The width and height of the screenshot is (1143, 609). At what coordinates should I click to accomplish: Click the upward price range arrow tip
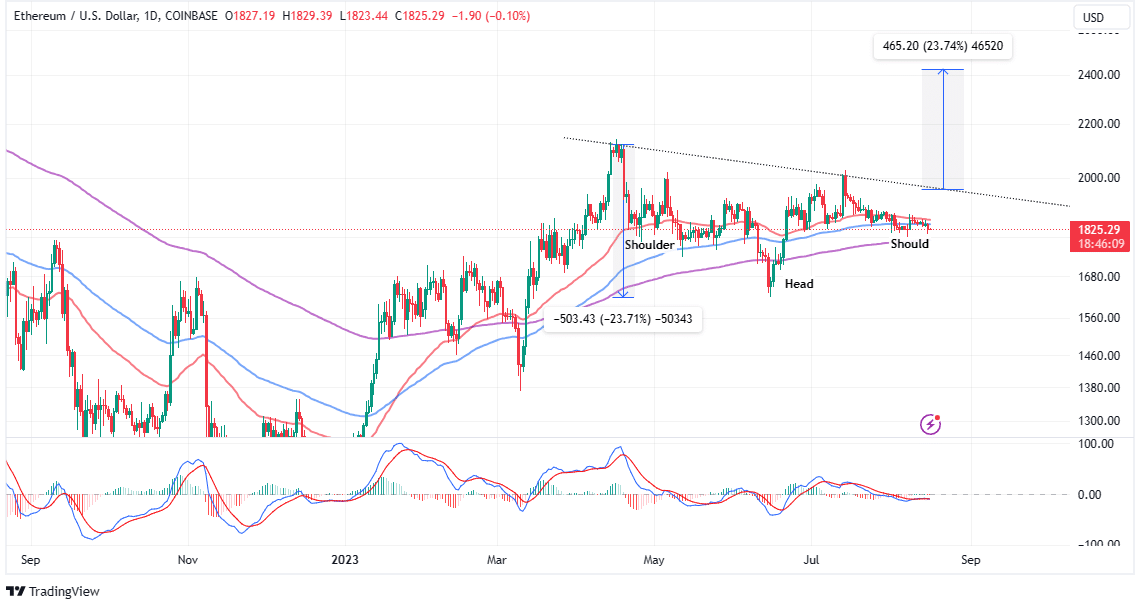click(x=943, y=71)
